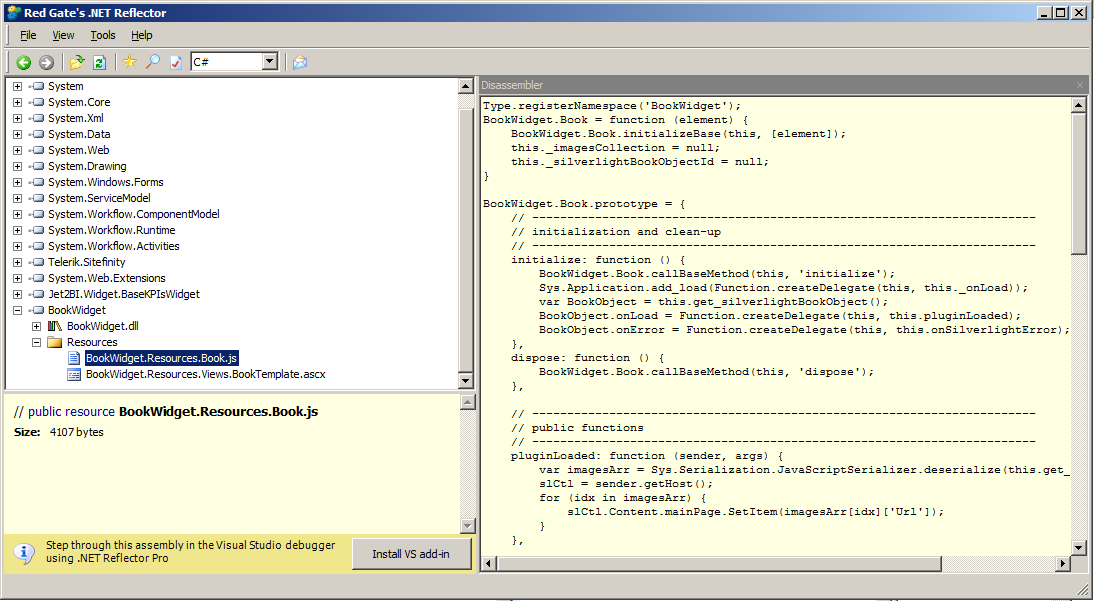Click the Resources folder icon
The image size is (1094, 601).
(x=55, y=342)
